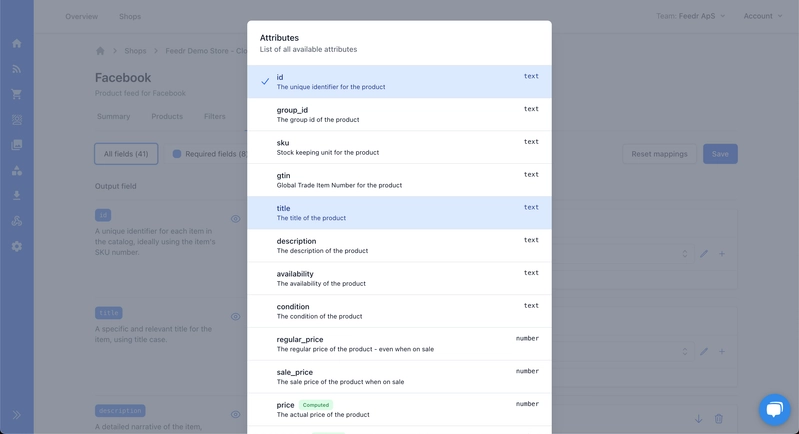Click pencil edit icon in title row
The image size is (799, 434).
tap(704, 351)
